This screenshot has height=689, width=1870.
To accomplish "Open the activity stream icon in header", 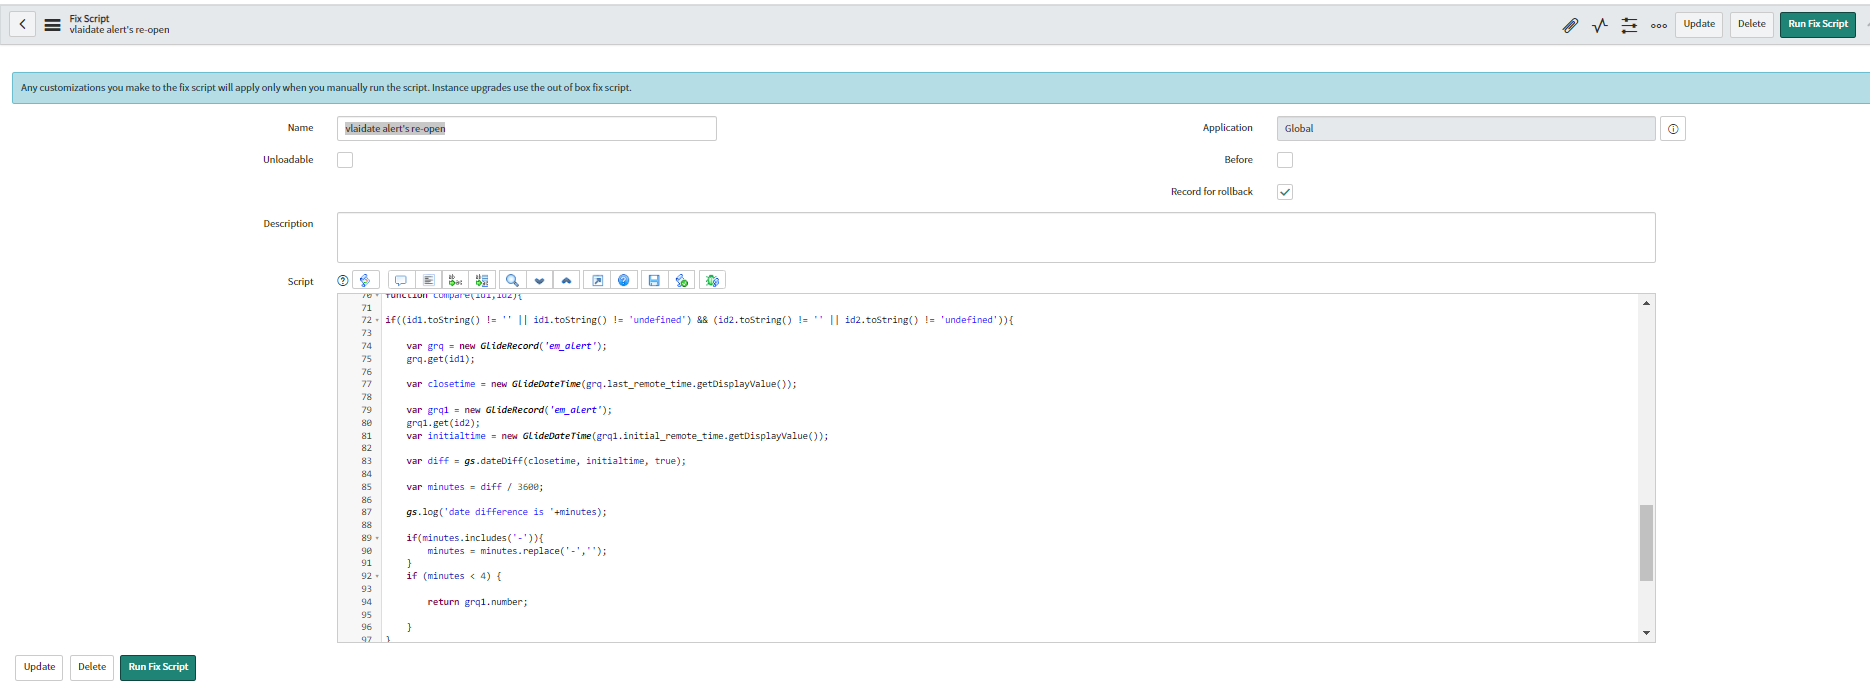I will [1600, 25].
